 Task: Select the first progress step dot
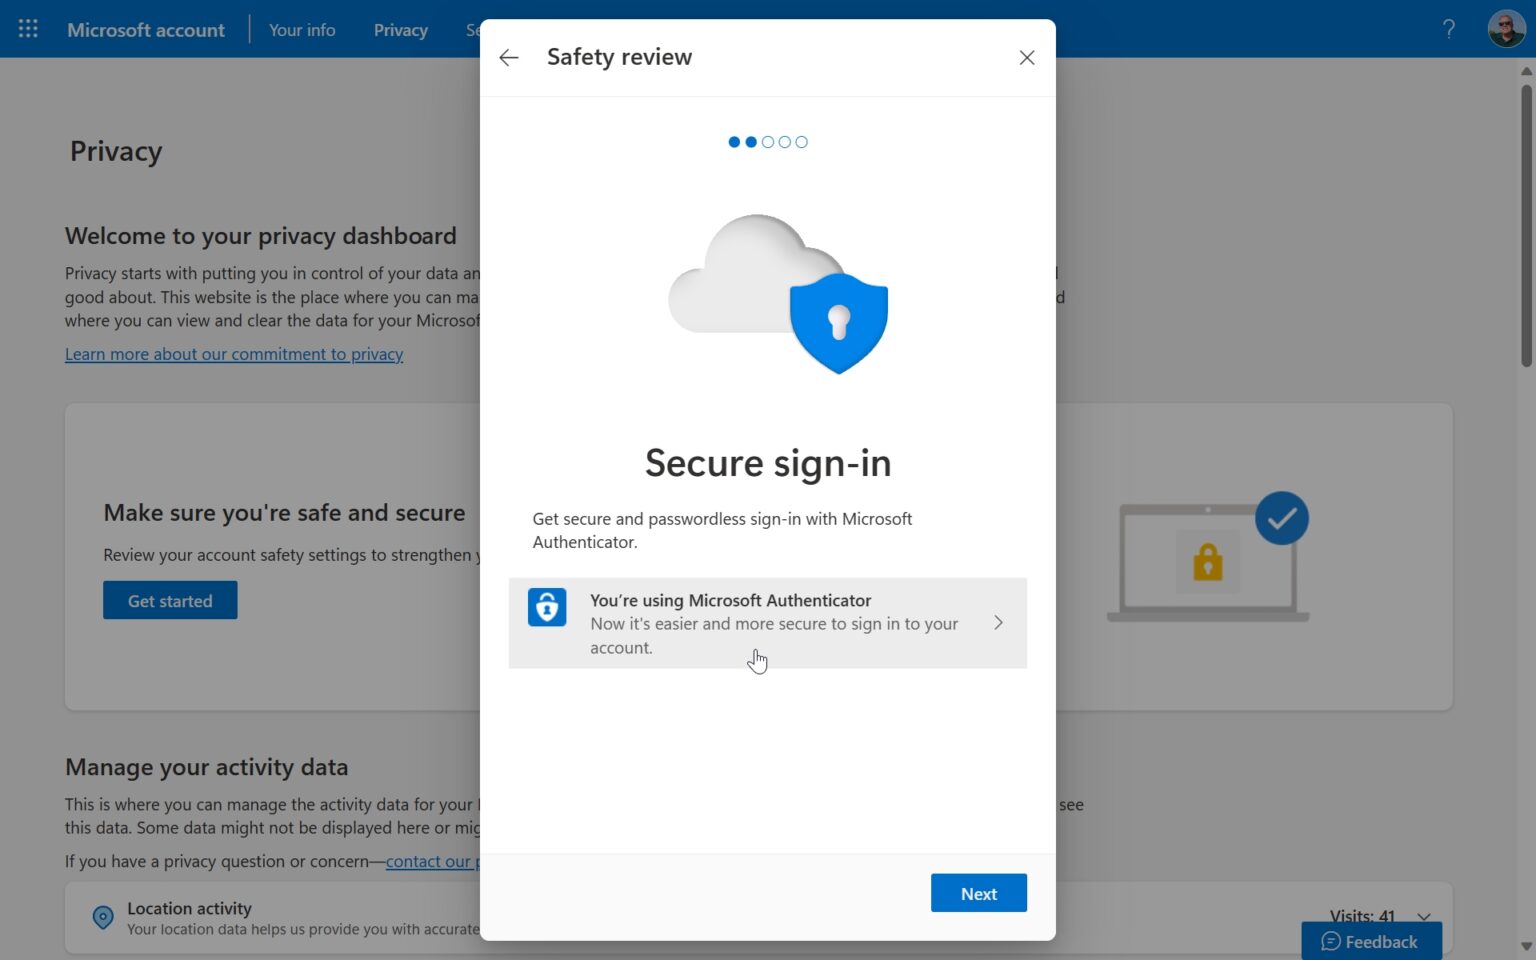(734, 142)
